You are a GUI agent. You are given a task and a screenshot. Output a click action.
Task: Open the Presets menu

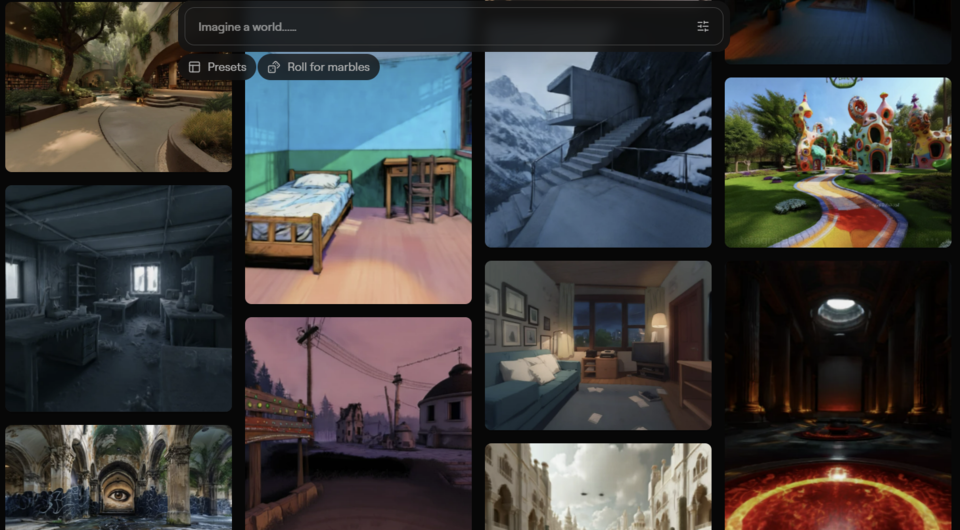click(217, 67)
